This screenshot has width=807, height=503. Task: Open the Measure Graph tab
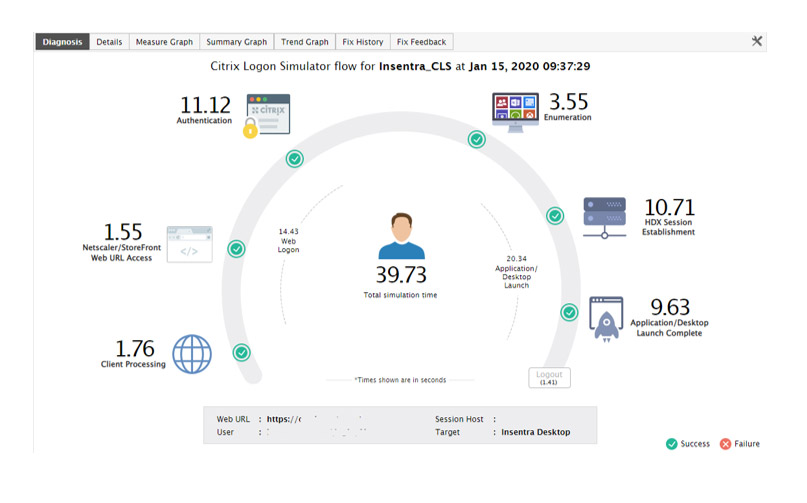pos(164,42)
